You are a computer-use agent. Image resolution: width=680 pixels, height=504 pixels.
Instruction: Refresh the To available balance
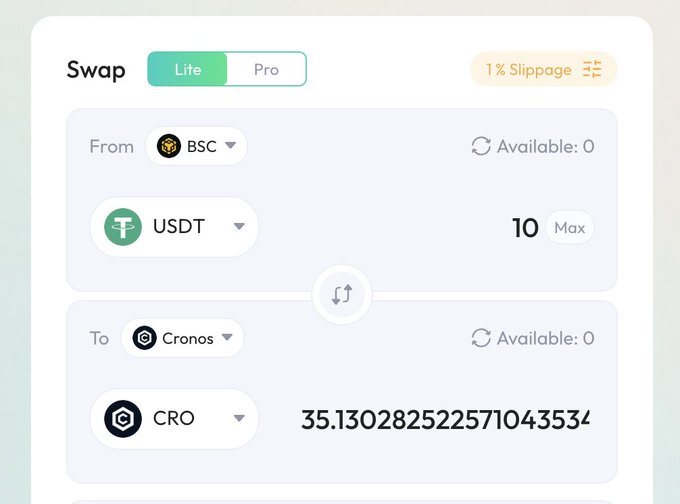[481, 338]
